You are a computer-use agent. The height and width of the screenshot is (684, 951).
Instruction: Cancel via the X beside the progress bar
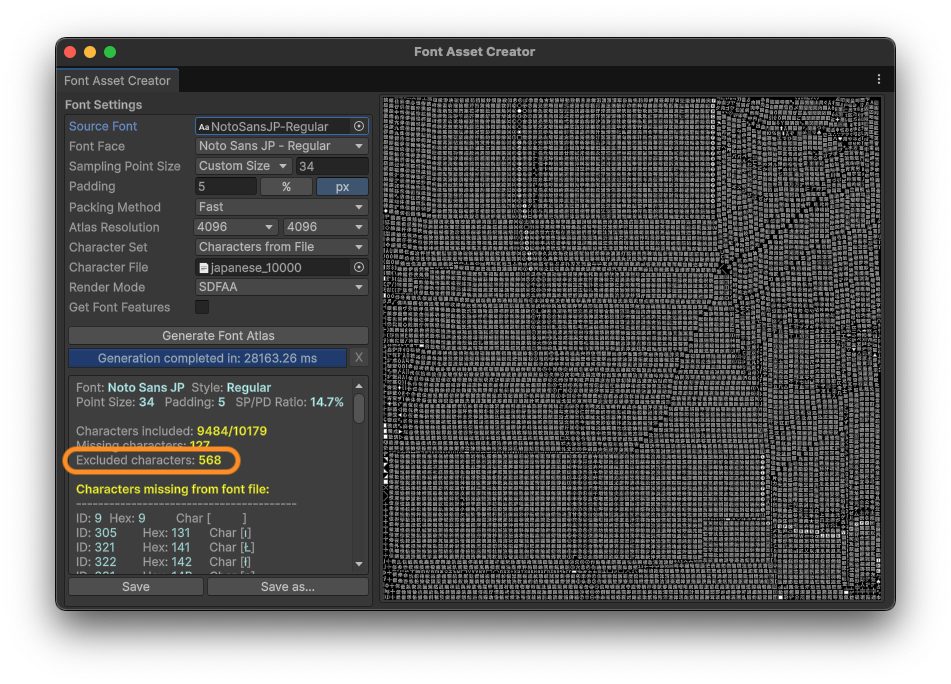[x=359, y=358]
